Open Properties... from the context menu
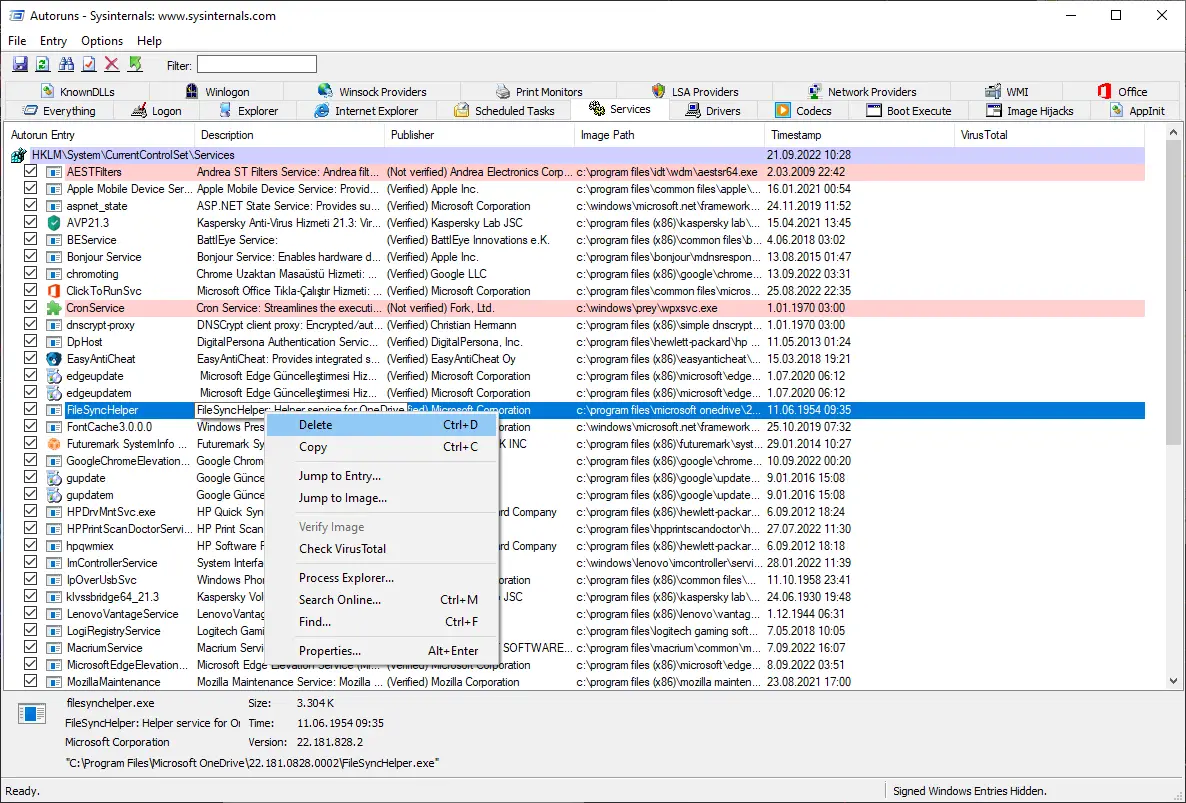Screen dimensions: 1186x803 pyautogui.click(x=382, y=650)
